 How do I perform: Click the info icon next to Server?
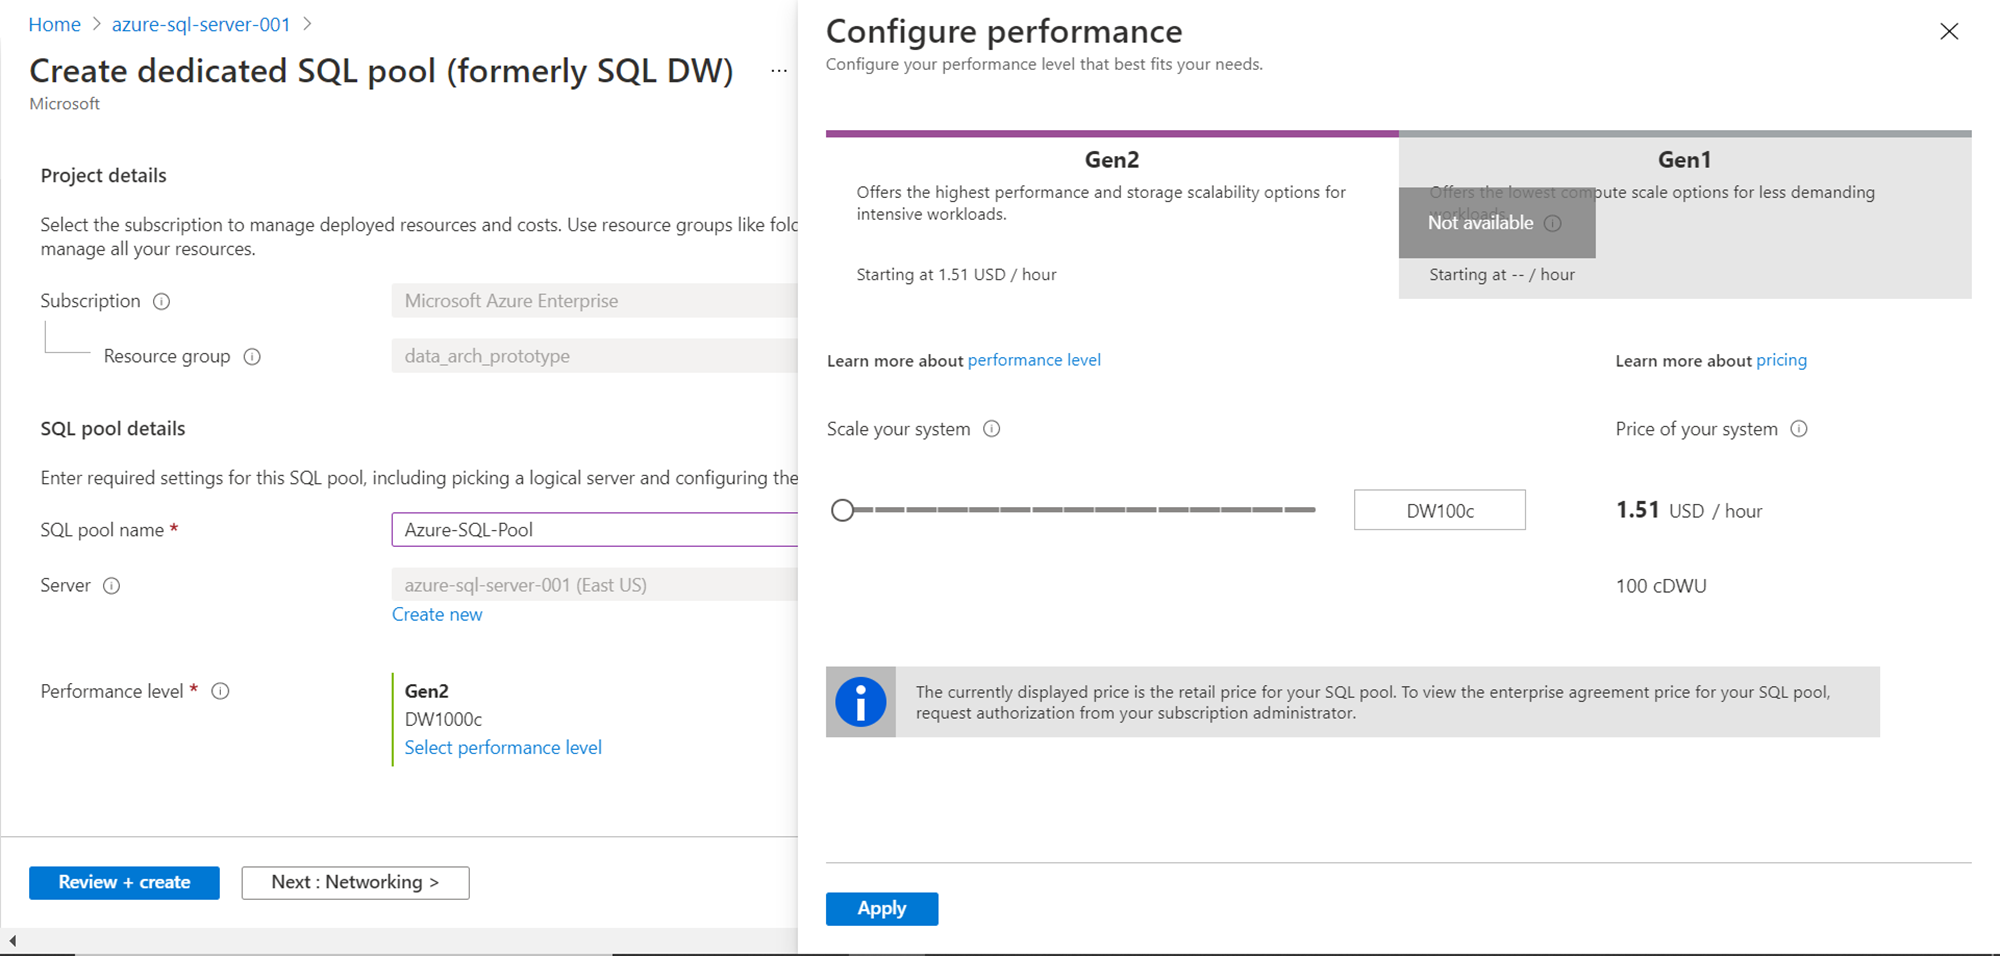(113, 586)
